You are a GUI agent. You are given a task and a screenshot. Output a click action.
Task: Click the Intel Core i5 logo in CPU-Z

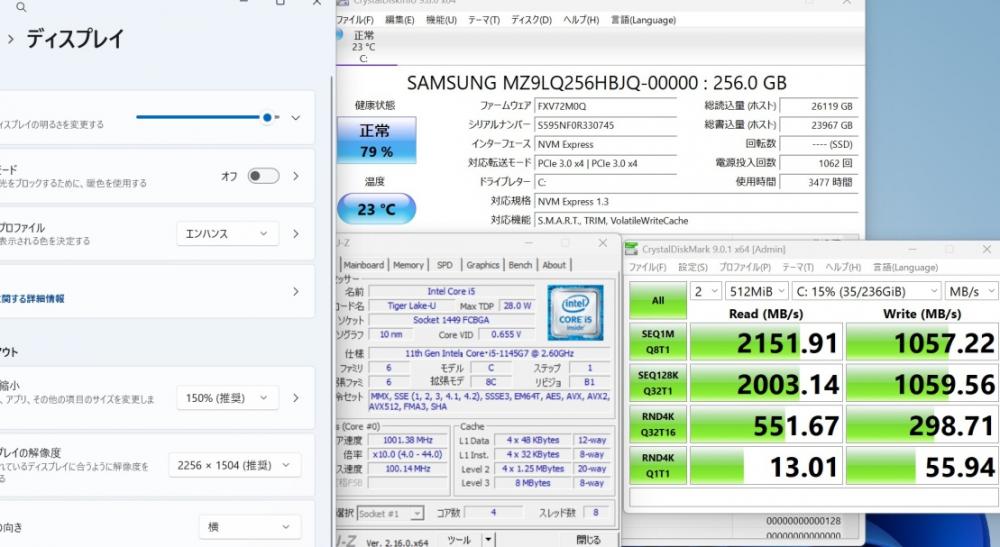coord(575,312)
